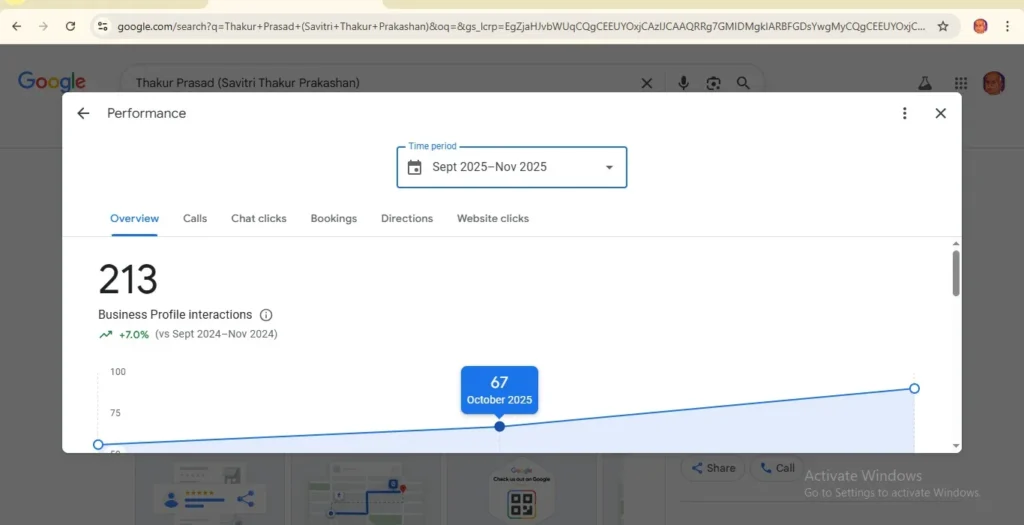The height and width of the screenshot is (525, 1024).
Task: Switch to the Bookings tab
Action: coord(334,219)
